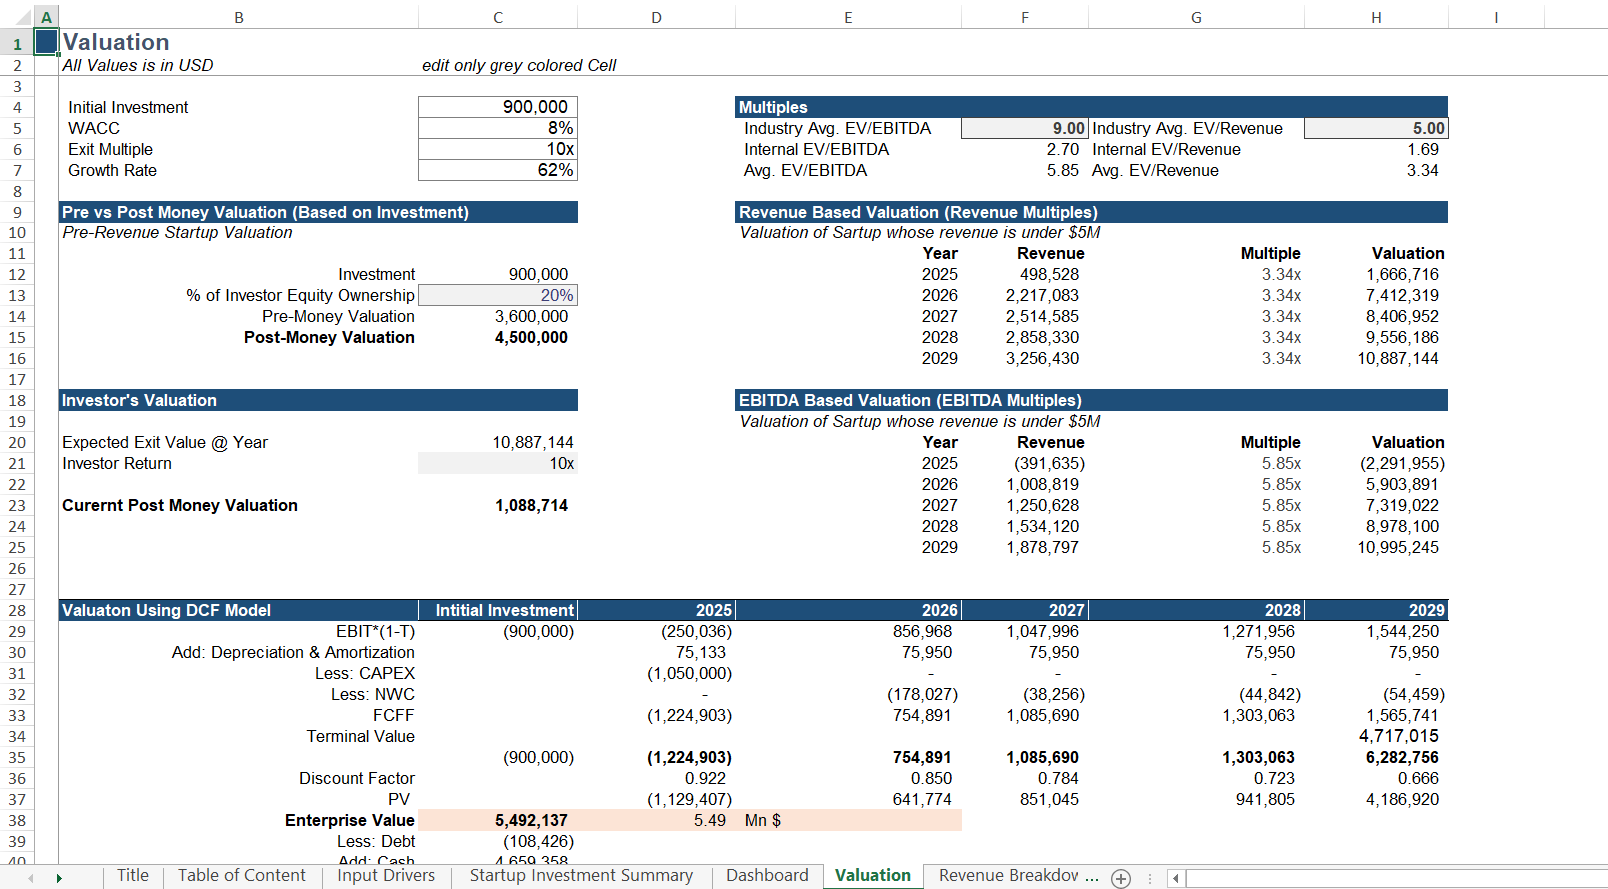Viewport: 1608px width, 889px height.
Task: Click the "Pre vs Post Money Valuation" header
Action: [x=318, y=212]
